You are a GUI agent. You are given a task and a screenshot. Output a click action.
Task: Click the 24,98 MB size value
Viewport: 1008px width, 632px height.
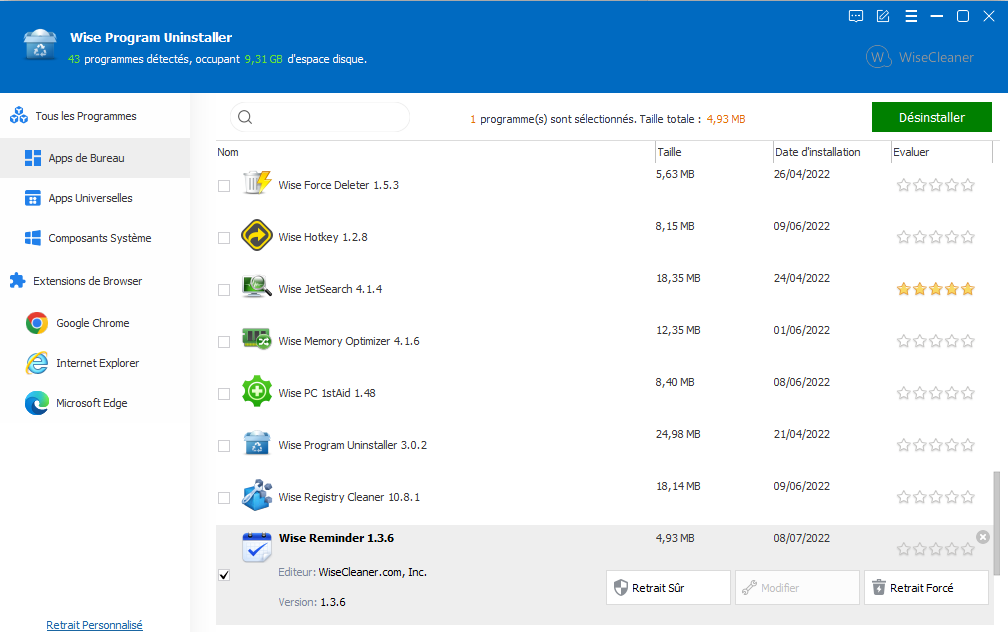[678, 434]
